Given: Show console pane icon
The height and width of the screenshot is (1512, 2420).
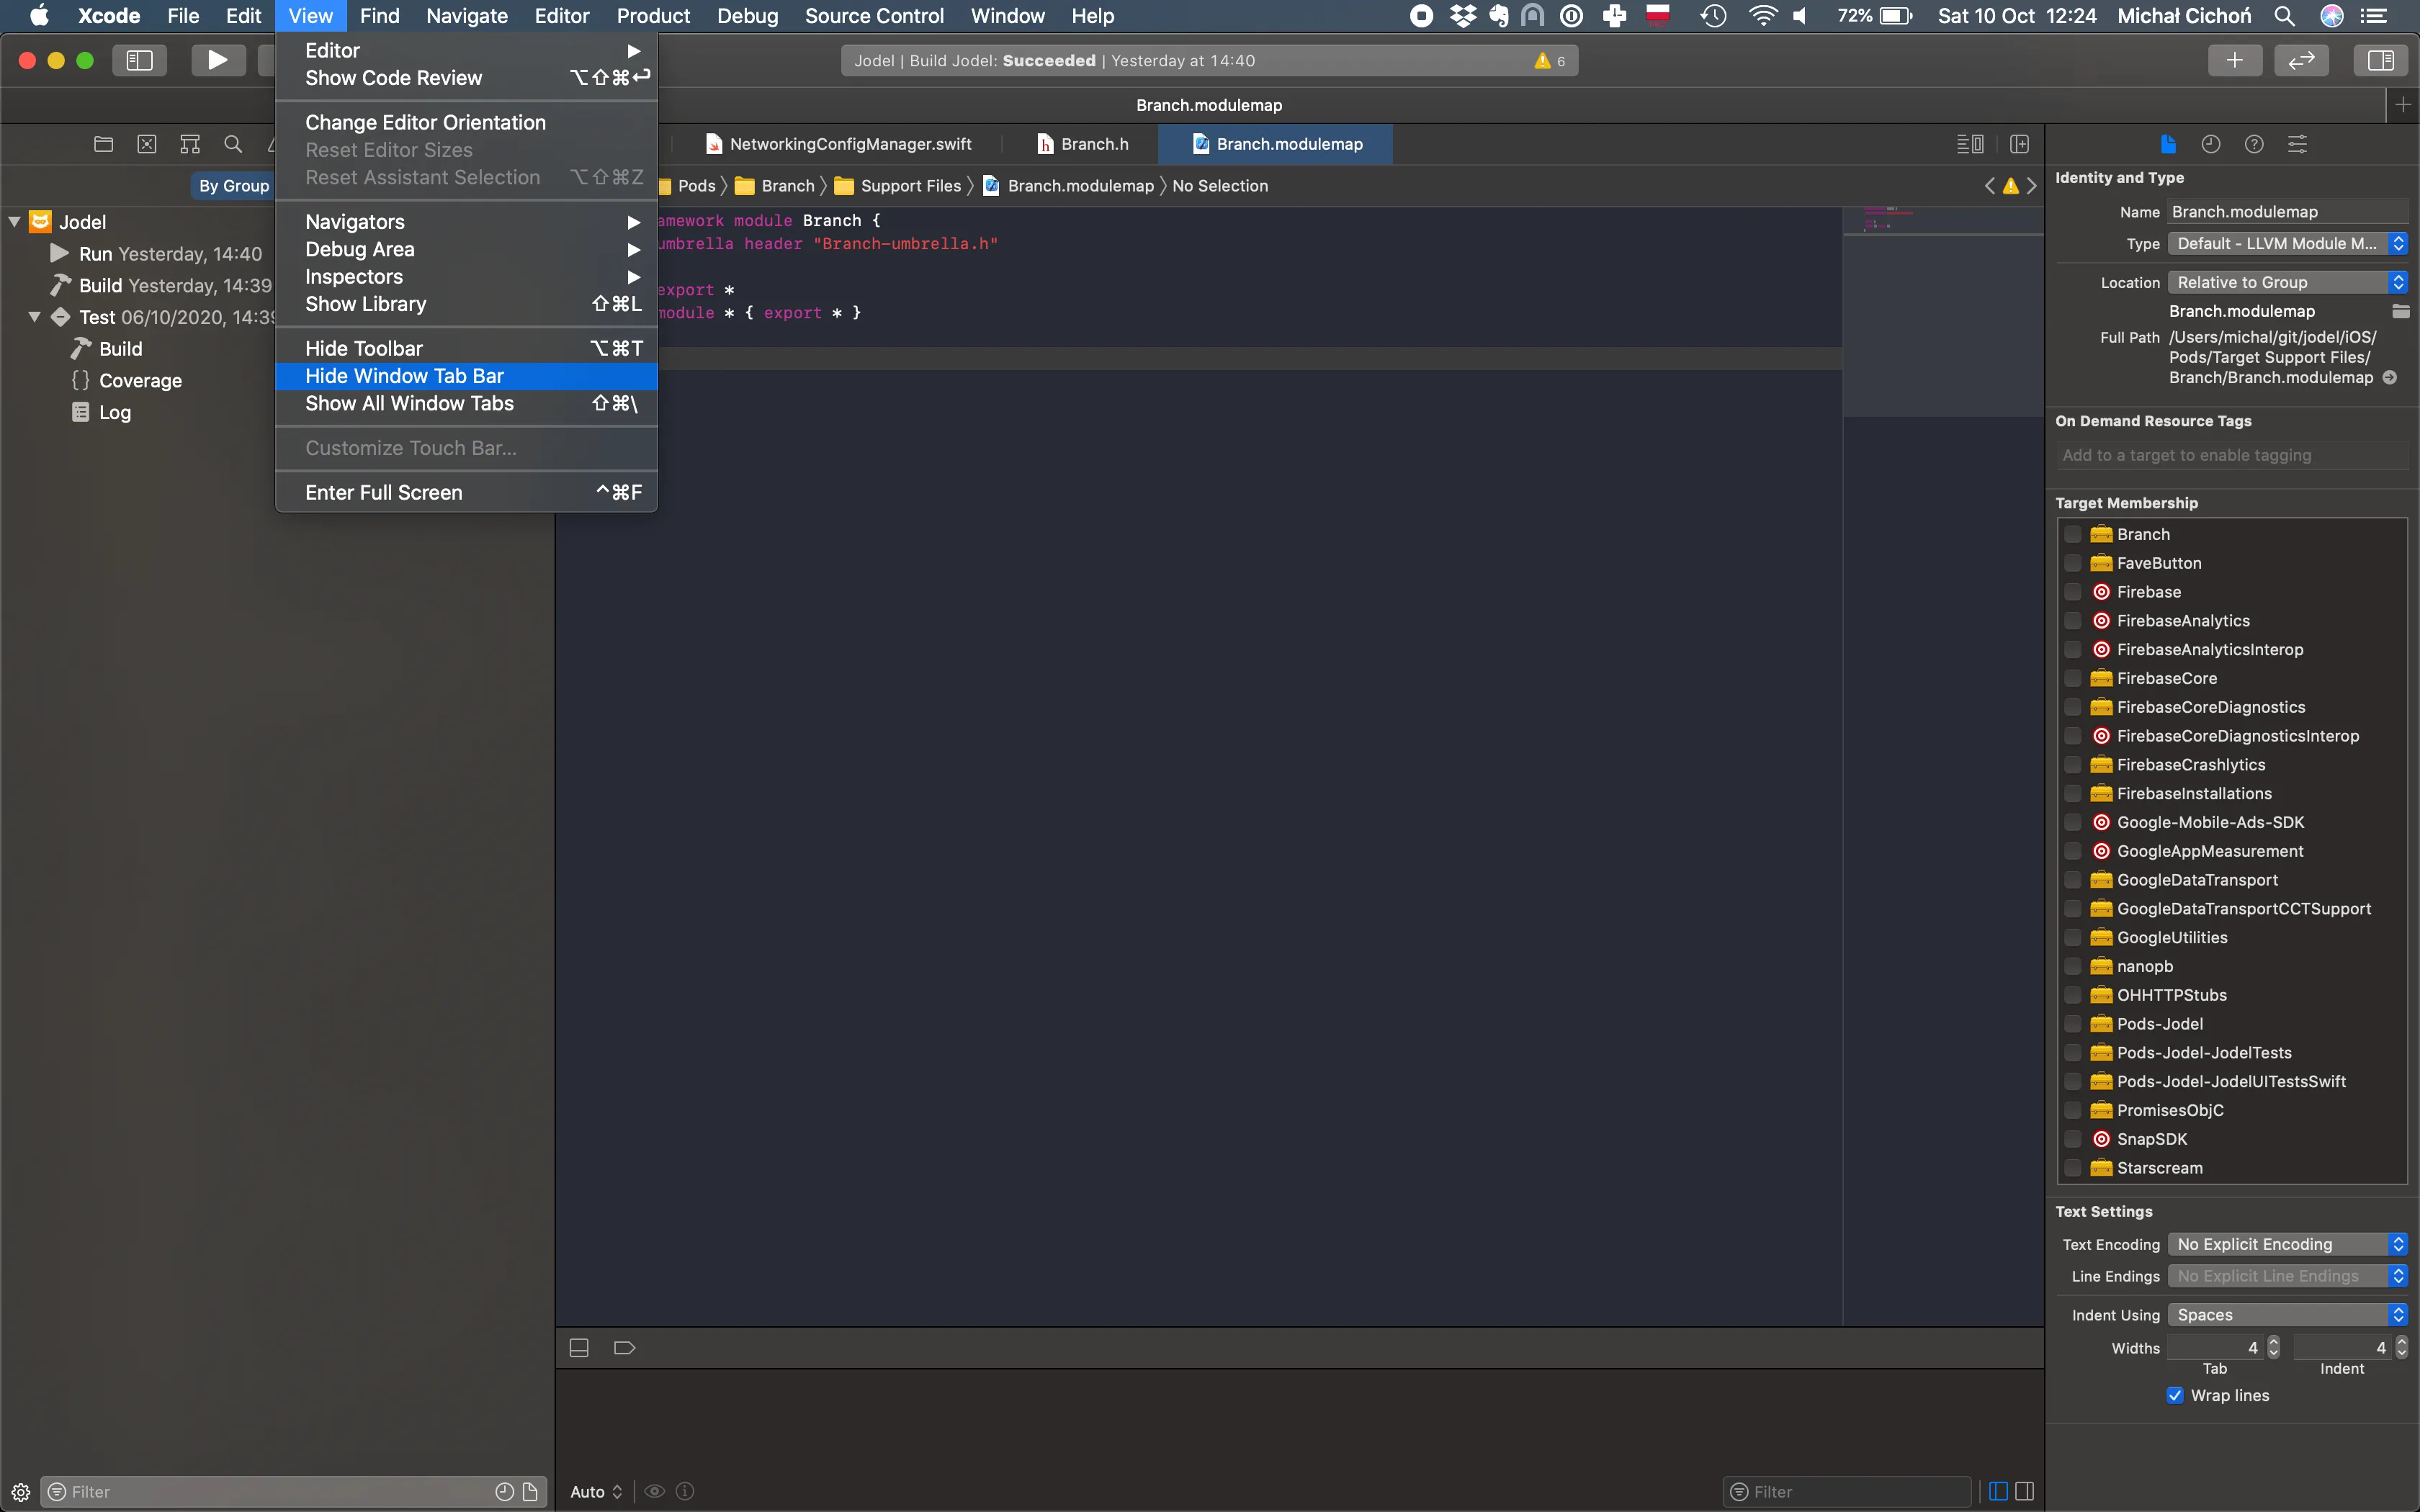Looking at the screenshot, I should 2025,1491.
